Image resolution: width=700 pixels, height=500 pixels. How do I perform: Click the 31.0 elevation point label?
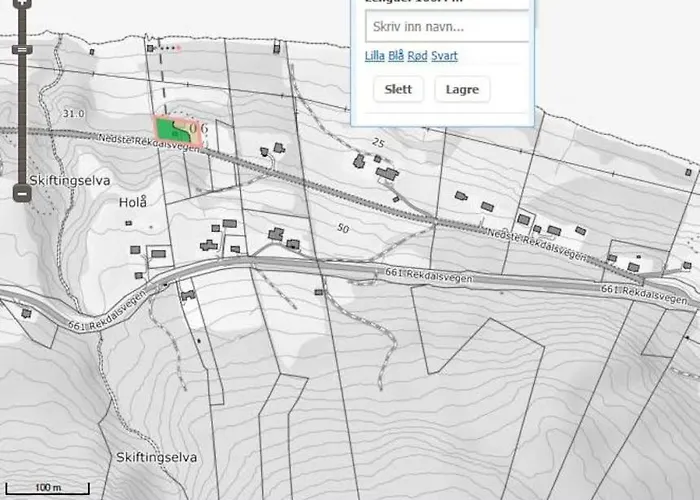71,113
